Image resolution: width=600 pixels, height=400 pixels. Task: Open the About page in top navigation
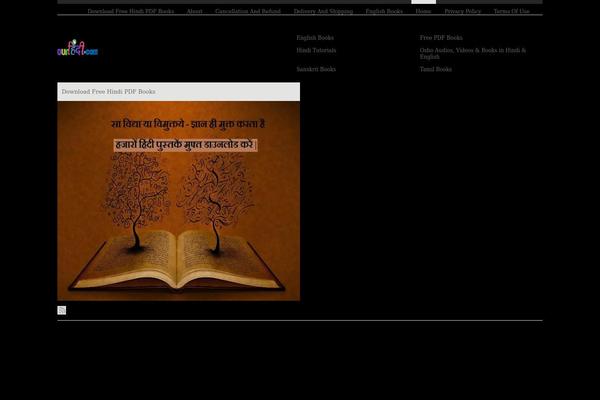pyautogui.click(x=194, y=11)
